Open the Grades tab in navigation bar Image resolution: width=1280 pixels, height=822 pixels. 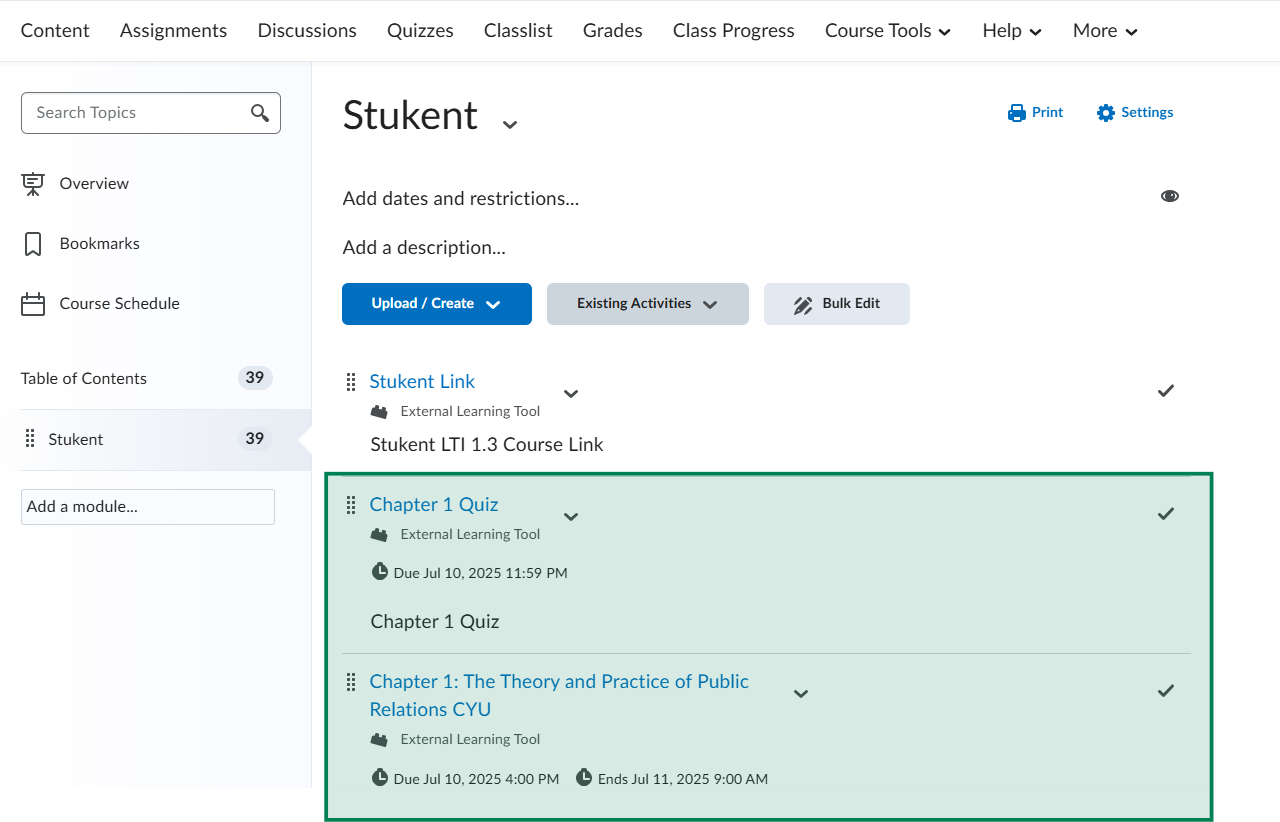pos(612,31)
